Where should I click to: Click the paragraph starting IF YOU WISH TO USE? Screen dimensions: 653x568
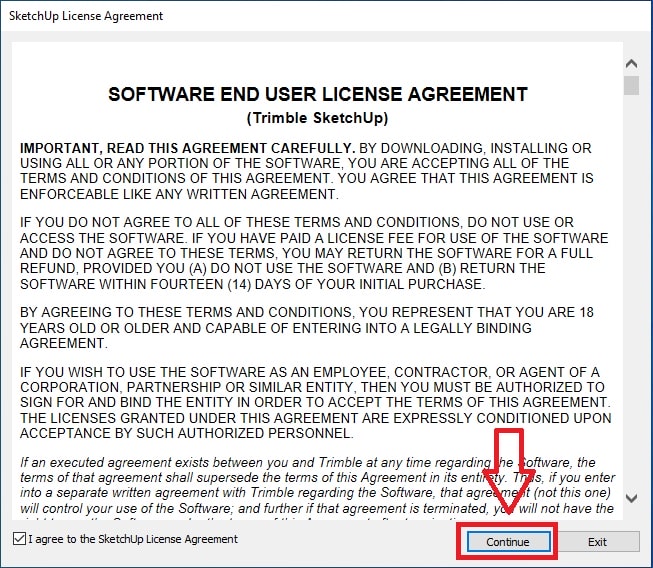coord(316,403)
